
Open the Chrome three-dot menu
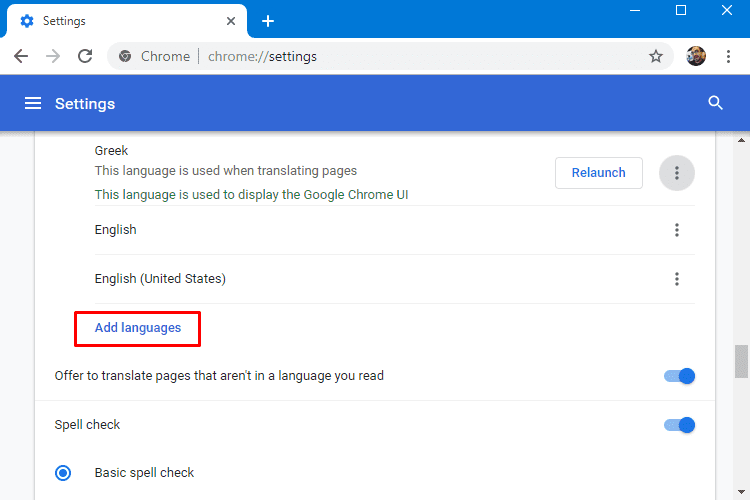click(728, 56)
